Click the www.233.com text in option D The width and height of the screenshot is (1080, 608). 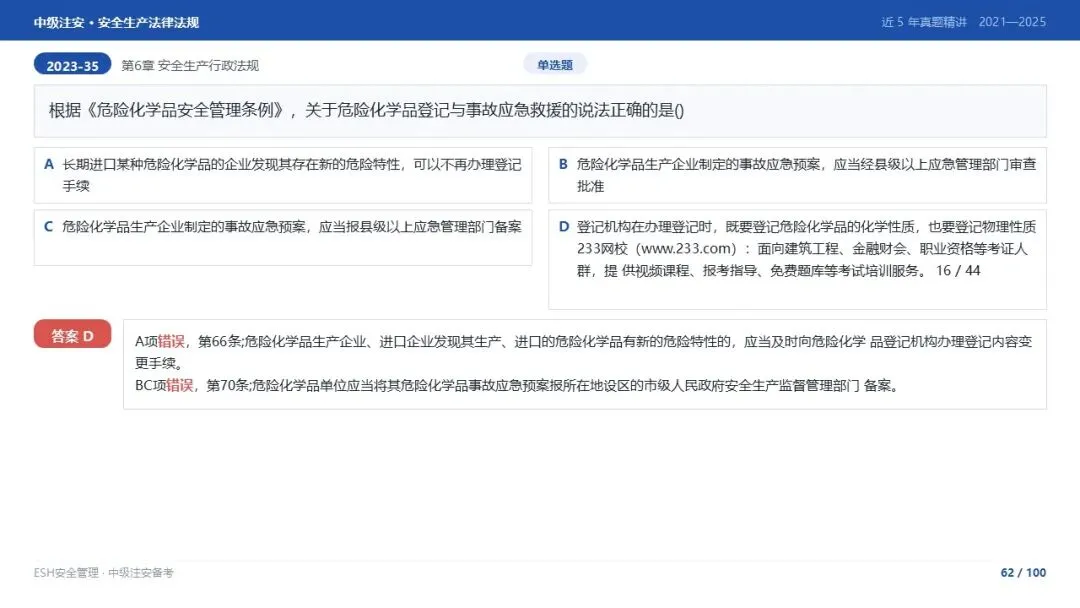686,249
